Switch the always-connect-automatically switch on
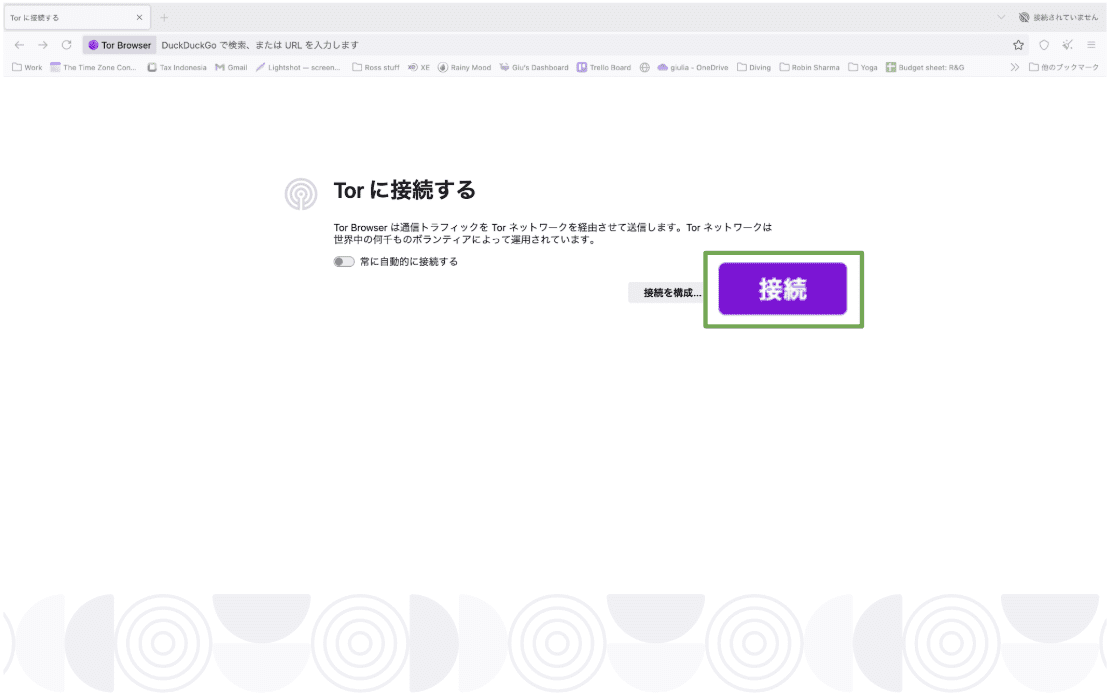The image size is (1108, 699). [343, 261]
